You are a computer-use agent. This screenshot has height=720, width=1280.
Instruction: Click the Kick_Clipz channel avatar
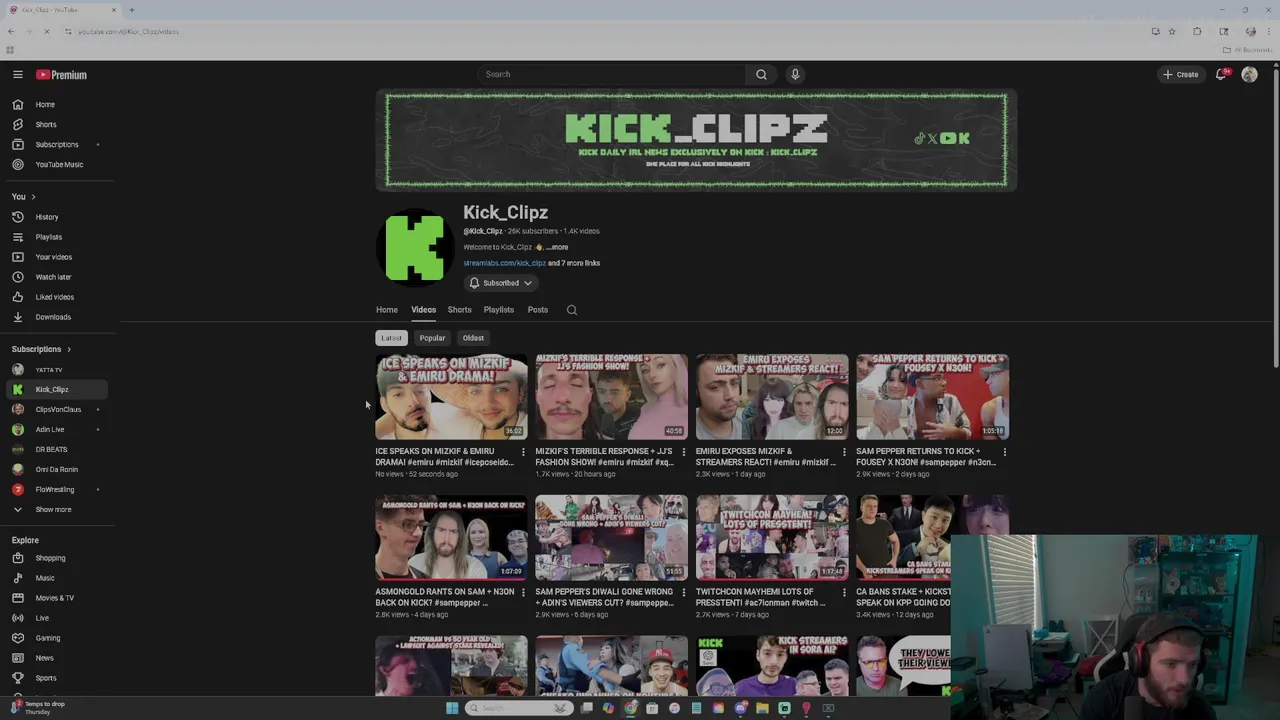[x=415, y=247]
